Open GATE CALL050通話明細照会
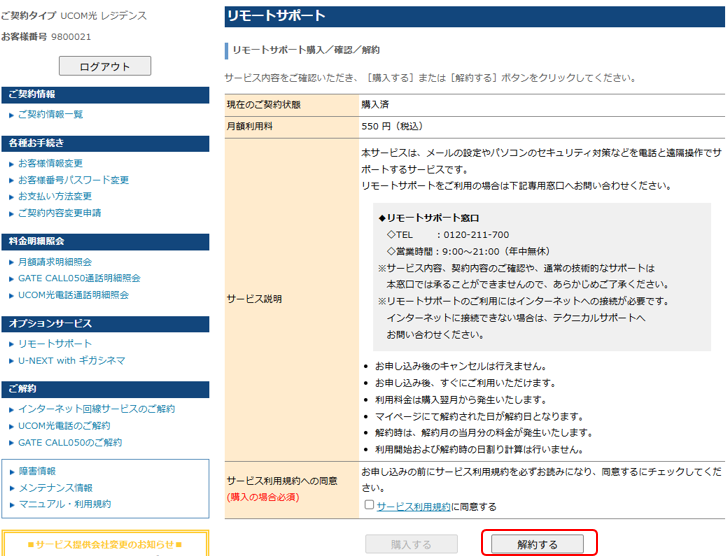 (x=79, y=278)
